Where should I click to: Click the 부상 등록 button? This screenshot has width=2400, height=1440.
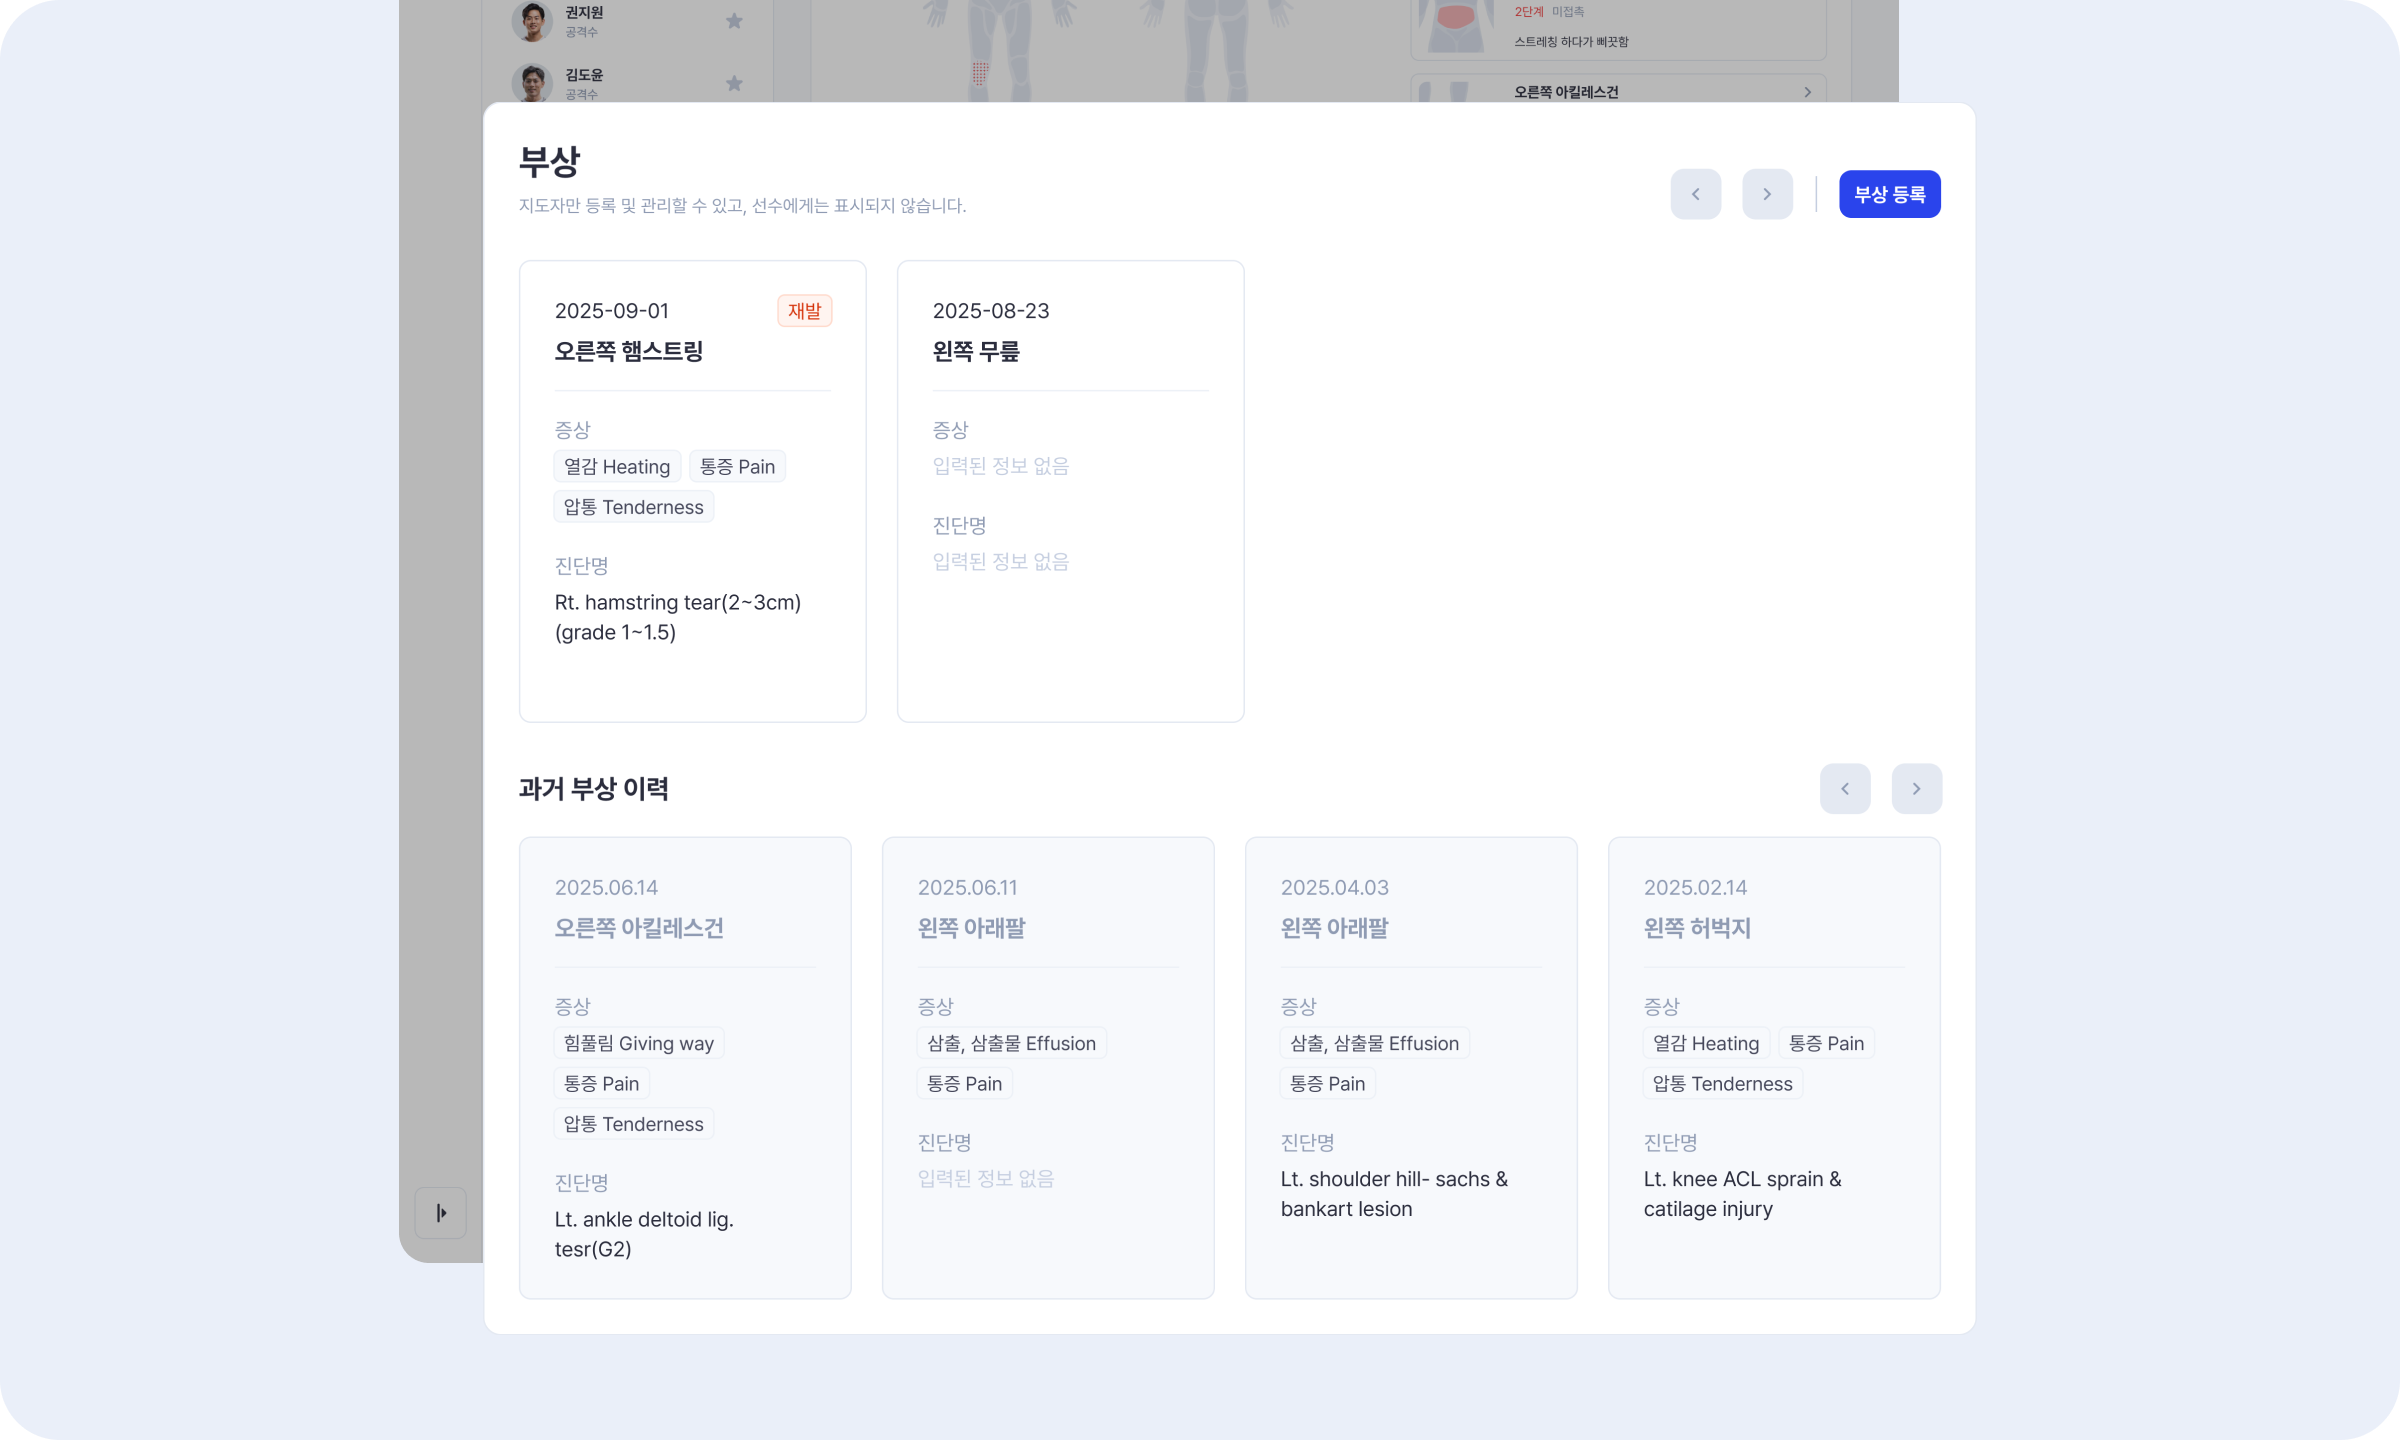point(1889,194)
